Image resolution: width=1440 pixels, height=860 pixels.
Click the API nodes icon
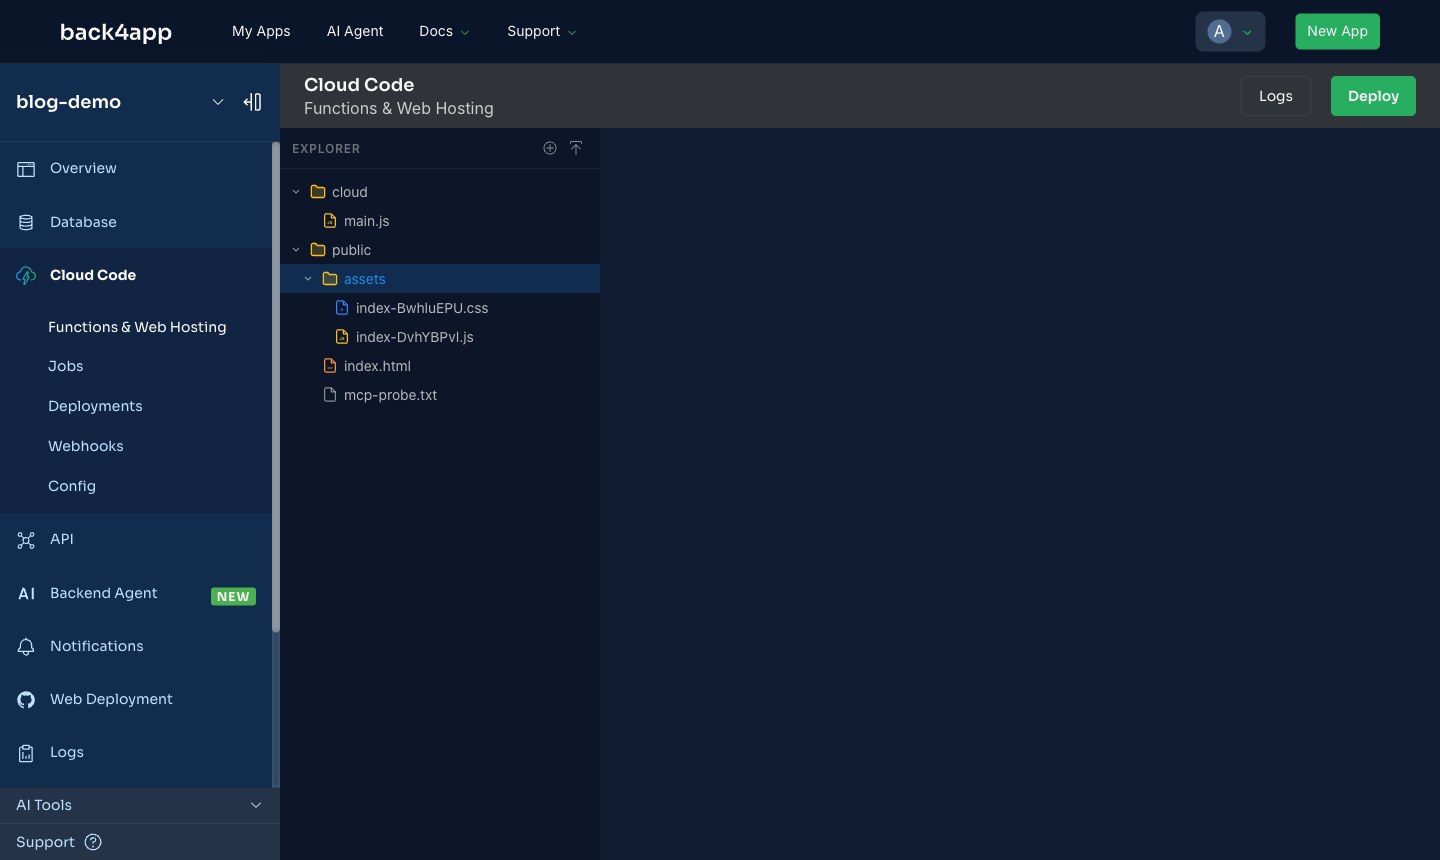[x=26, y=540]
